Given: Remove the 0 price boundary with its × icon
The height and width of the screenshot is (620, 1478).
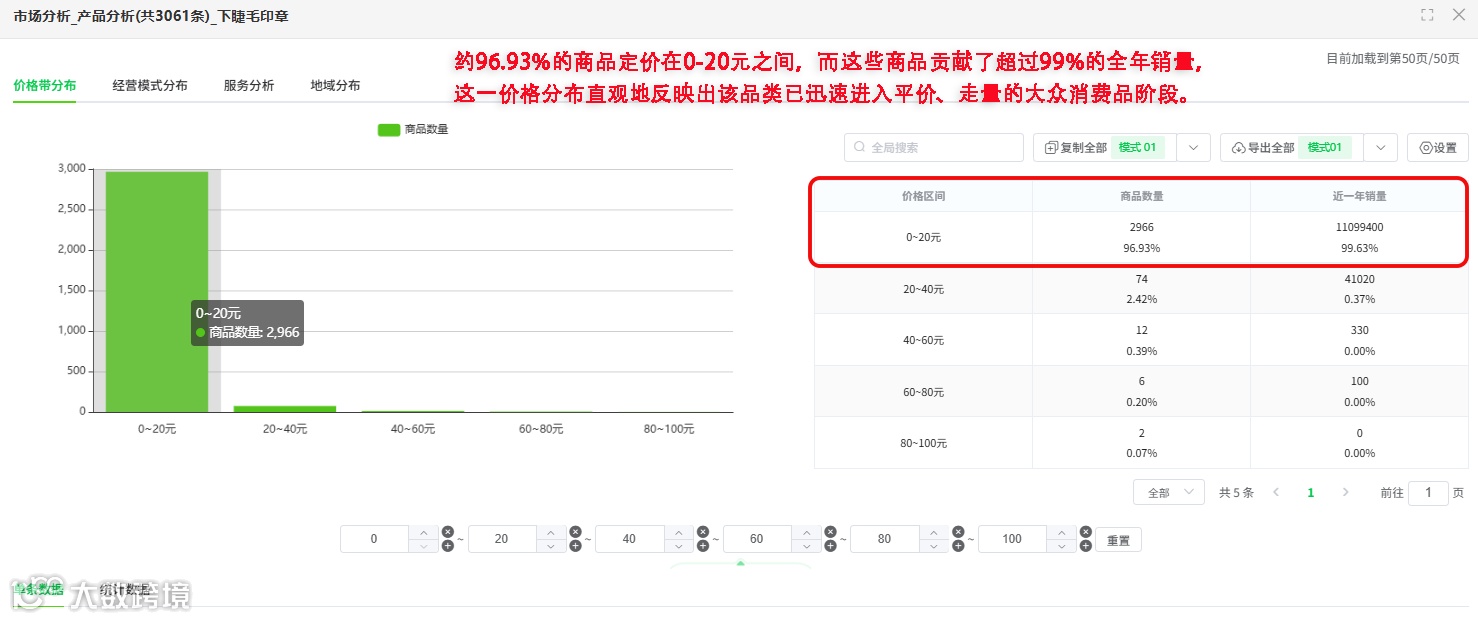Looking at the screenshot, I should (x=448, y=532).
